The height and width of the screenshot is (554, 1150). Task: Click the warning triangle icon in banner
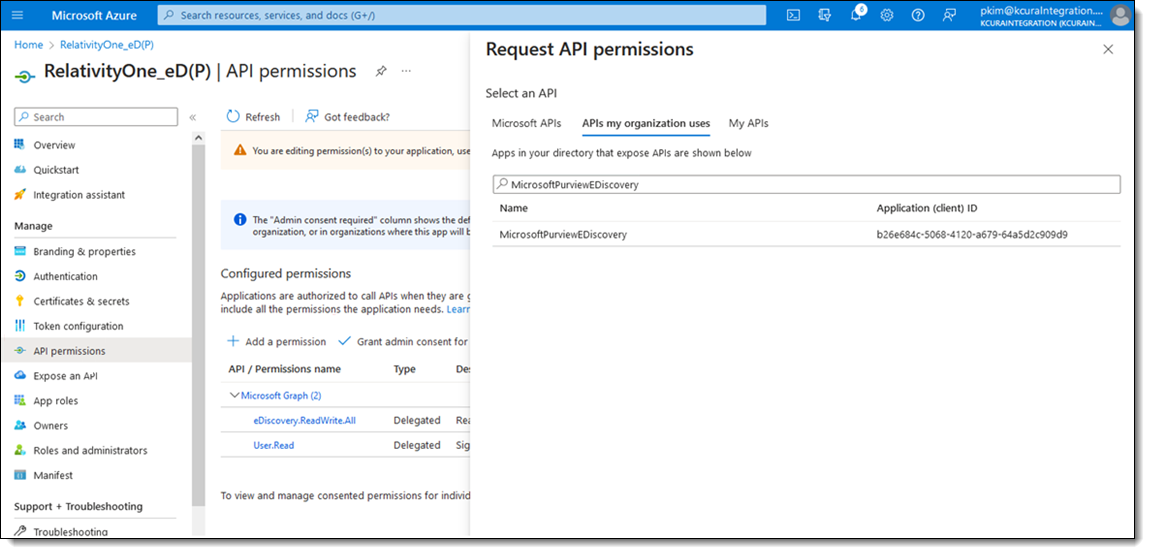(x=240, y=150)
